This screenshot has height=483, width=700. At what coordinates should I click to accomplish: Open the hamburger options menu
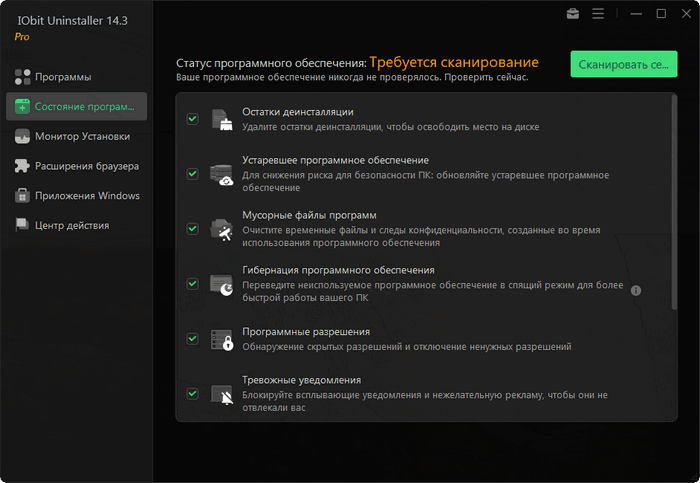[598, 14]
